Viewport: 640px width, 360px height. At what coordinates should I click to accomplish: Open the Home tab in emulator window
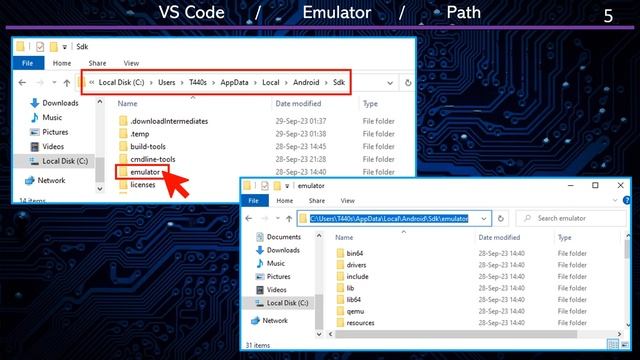[x=284, y=200]
